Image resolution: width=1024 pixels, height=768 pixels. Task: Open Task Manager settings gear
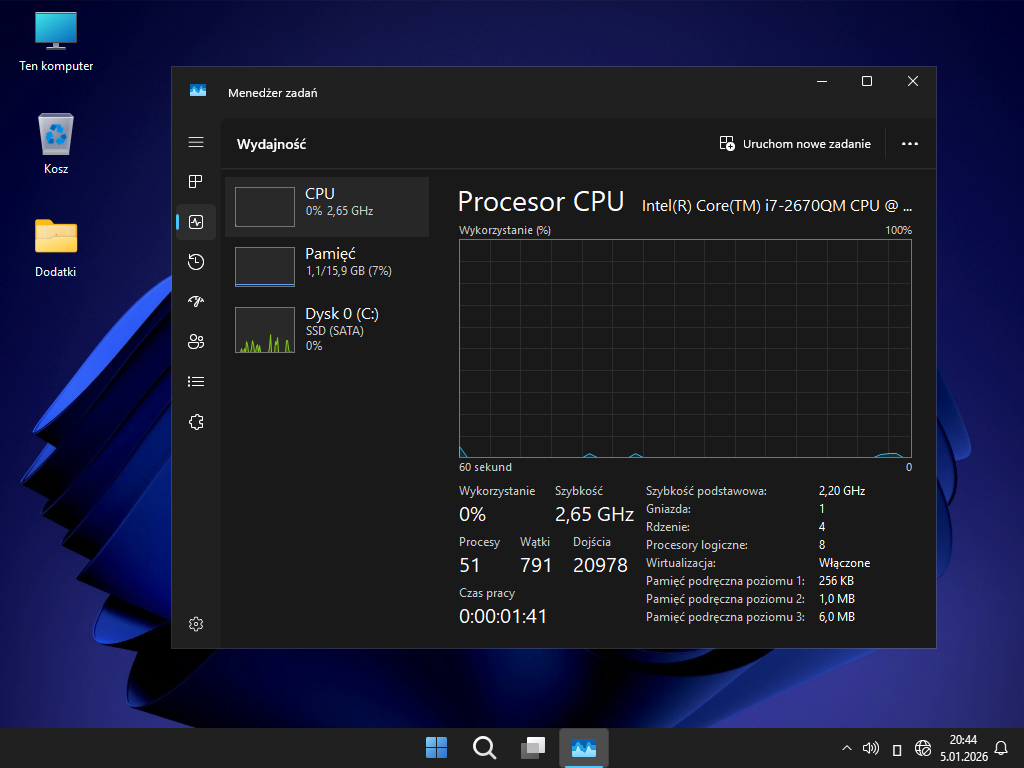point(196,624)
